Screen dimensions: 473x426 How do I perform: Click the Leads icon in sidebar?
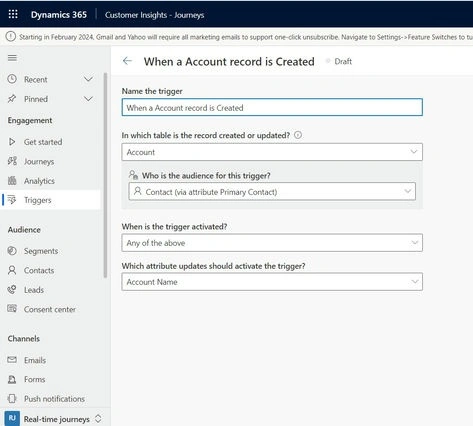tap(12, 290)
